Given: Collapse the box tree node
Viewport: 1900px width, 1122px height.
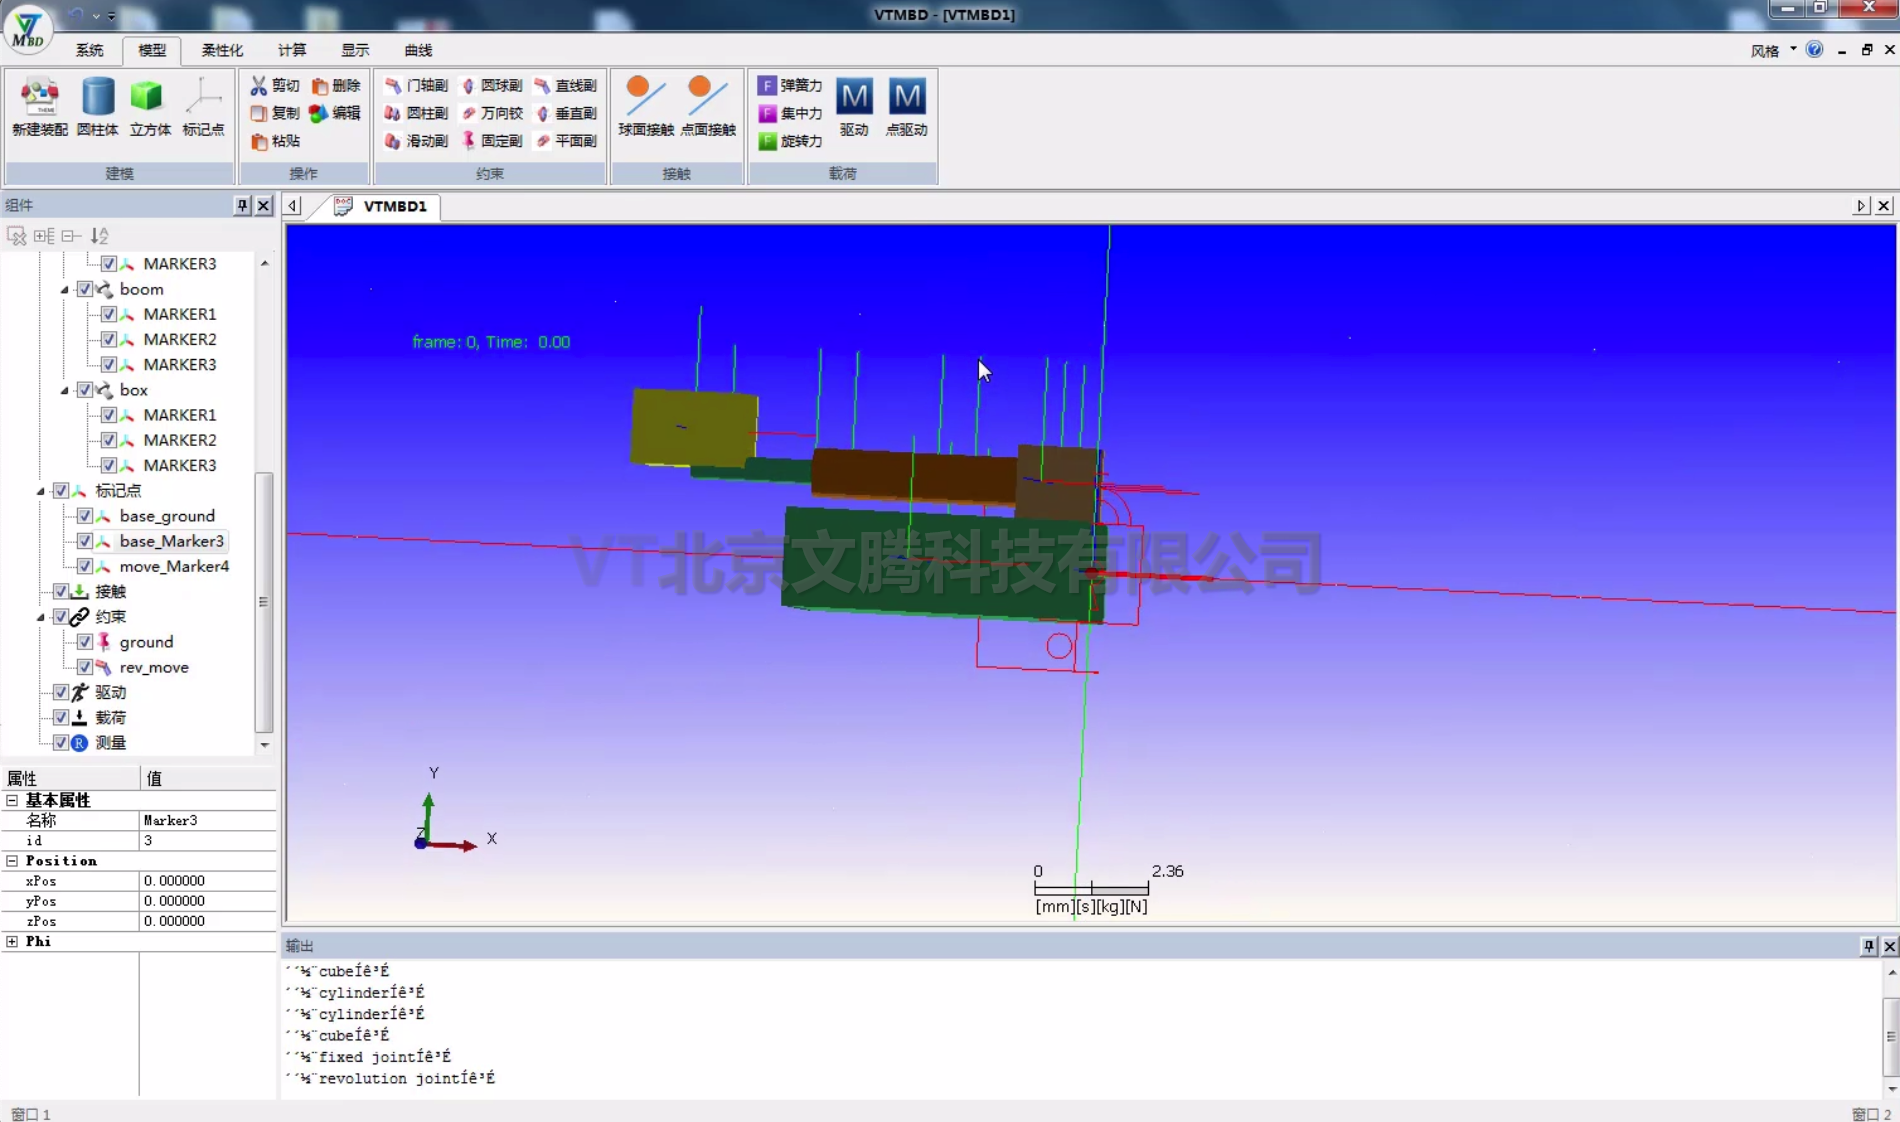Looking at the screenshot, I should click(x=65, y=390).
